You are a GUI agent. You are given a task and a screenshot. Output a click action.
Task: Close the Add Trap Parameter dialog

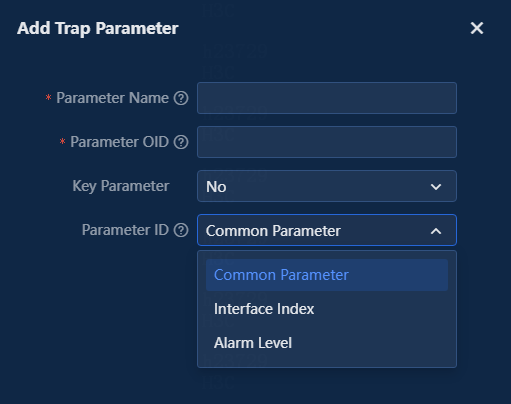click(x=477, y=28)
